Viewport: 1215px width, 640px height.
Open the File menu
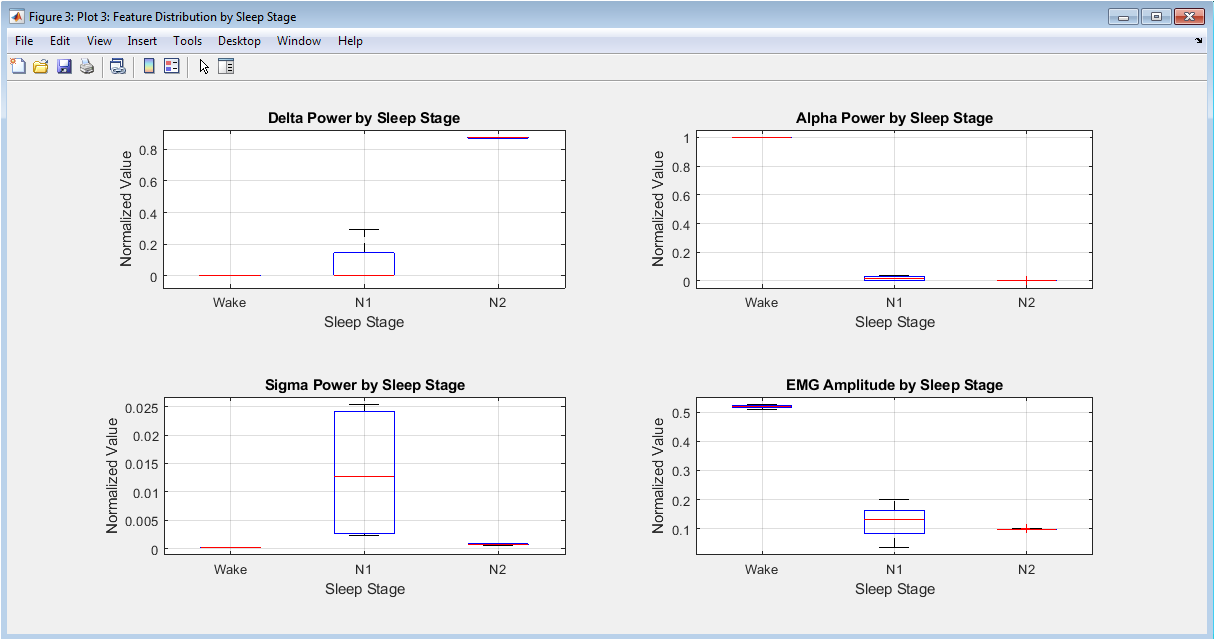24,41
